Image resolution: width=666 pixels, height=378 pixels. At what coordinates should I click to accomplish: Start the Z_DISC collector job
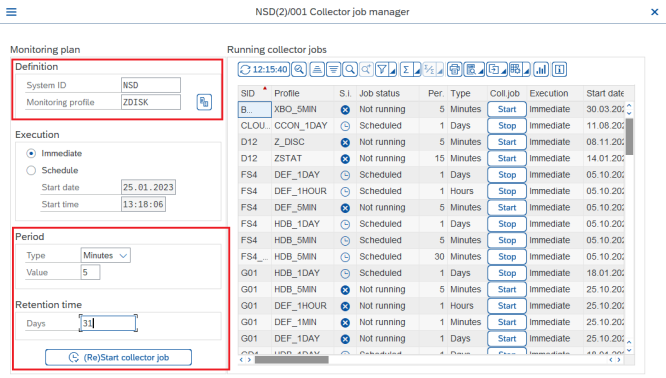pos(507,142)
